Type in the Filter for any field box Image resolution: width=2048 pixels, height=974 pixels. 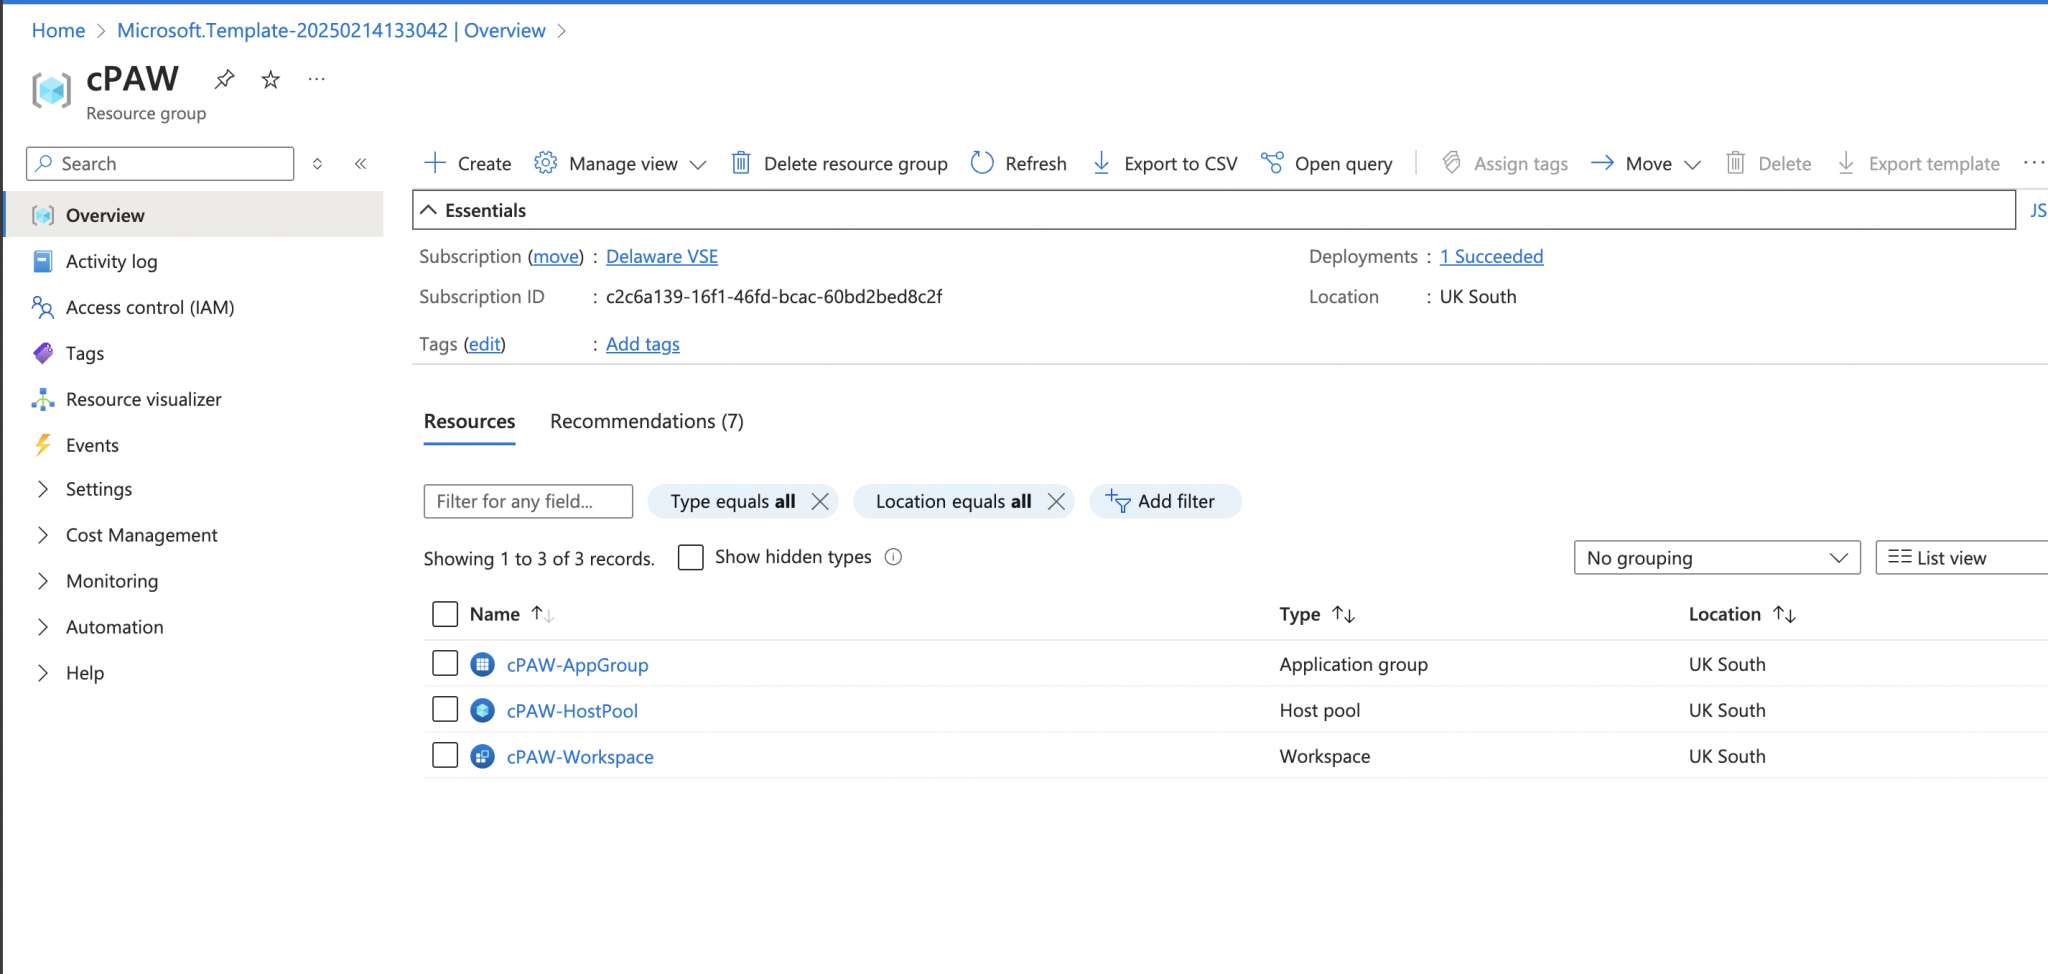click(x=527, y=501)
